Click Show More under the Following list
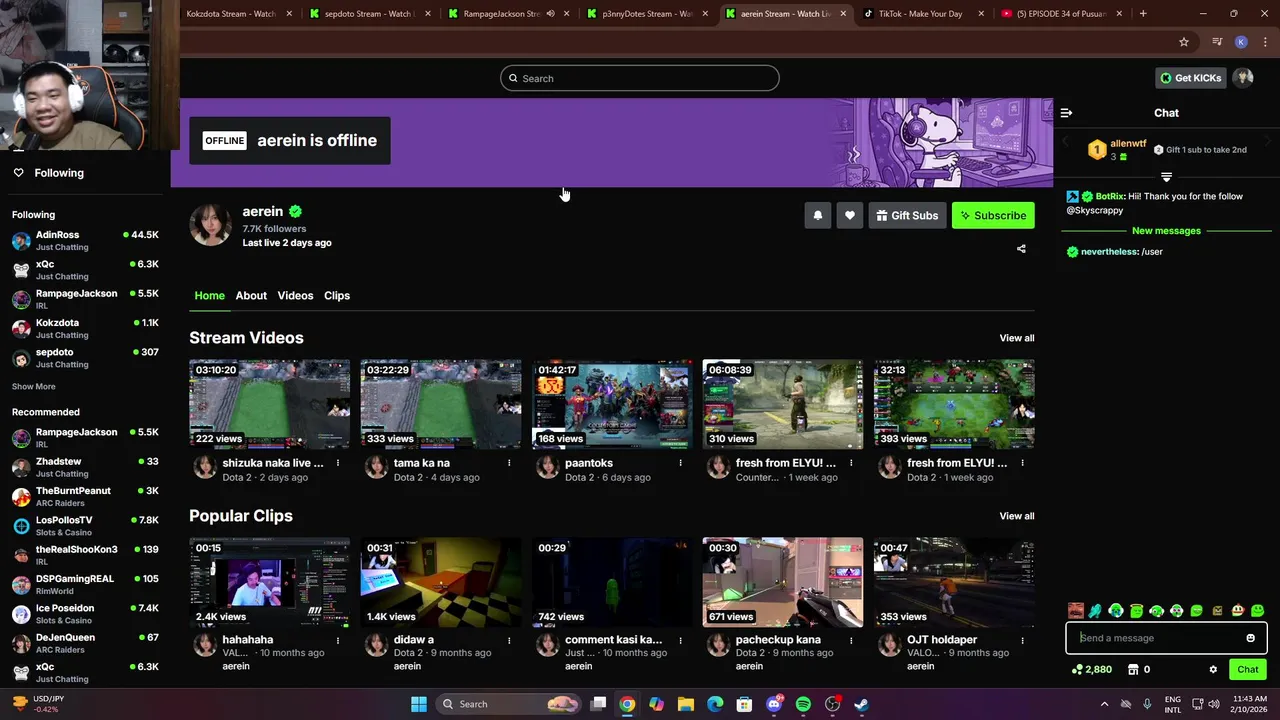 (x=34, y=387)
